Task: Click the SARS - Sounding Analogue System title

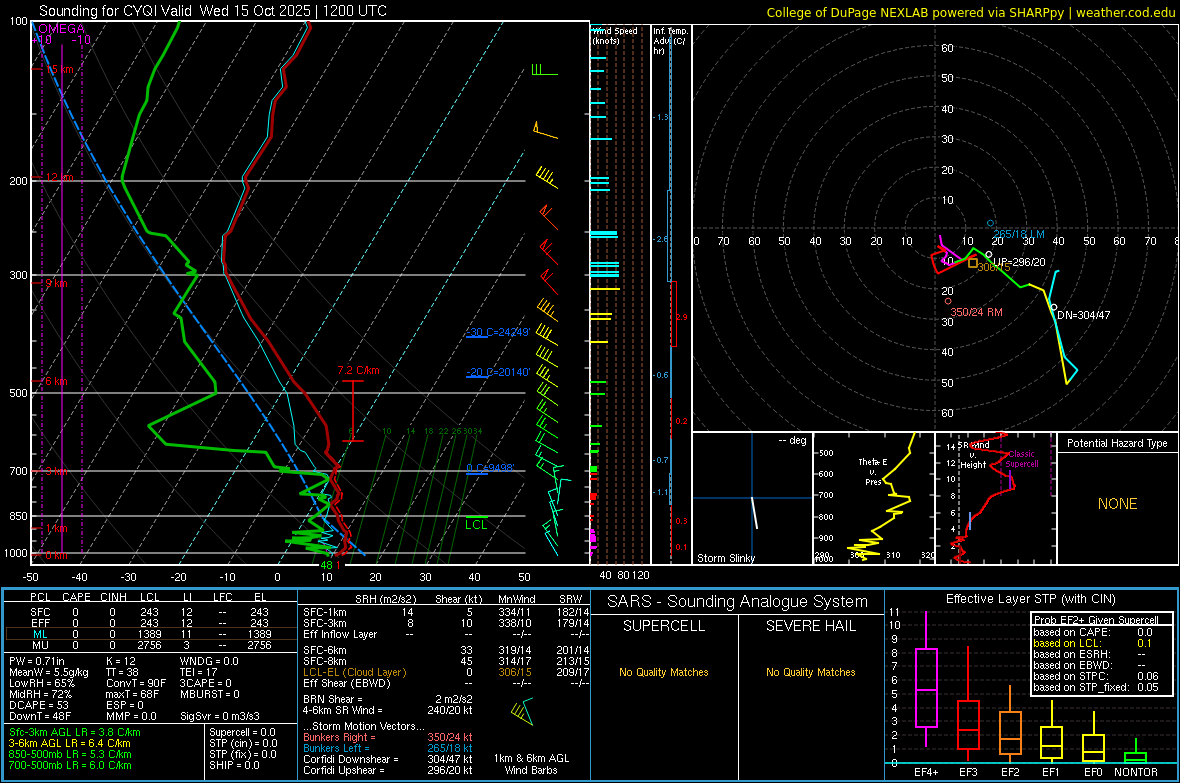Action: 737,602
